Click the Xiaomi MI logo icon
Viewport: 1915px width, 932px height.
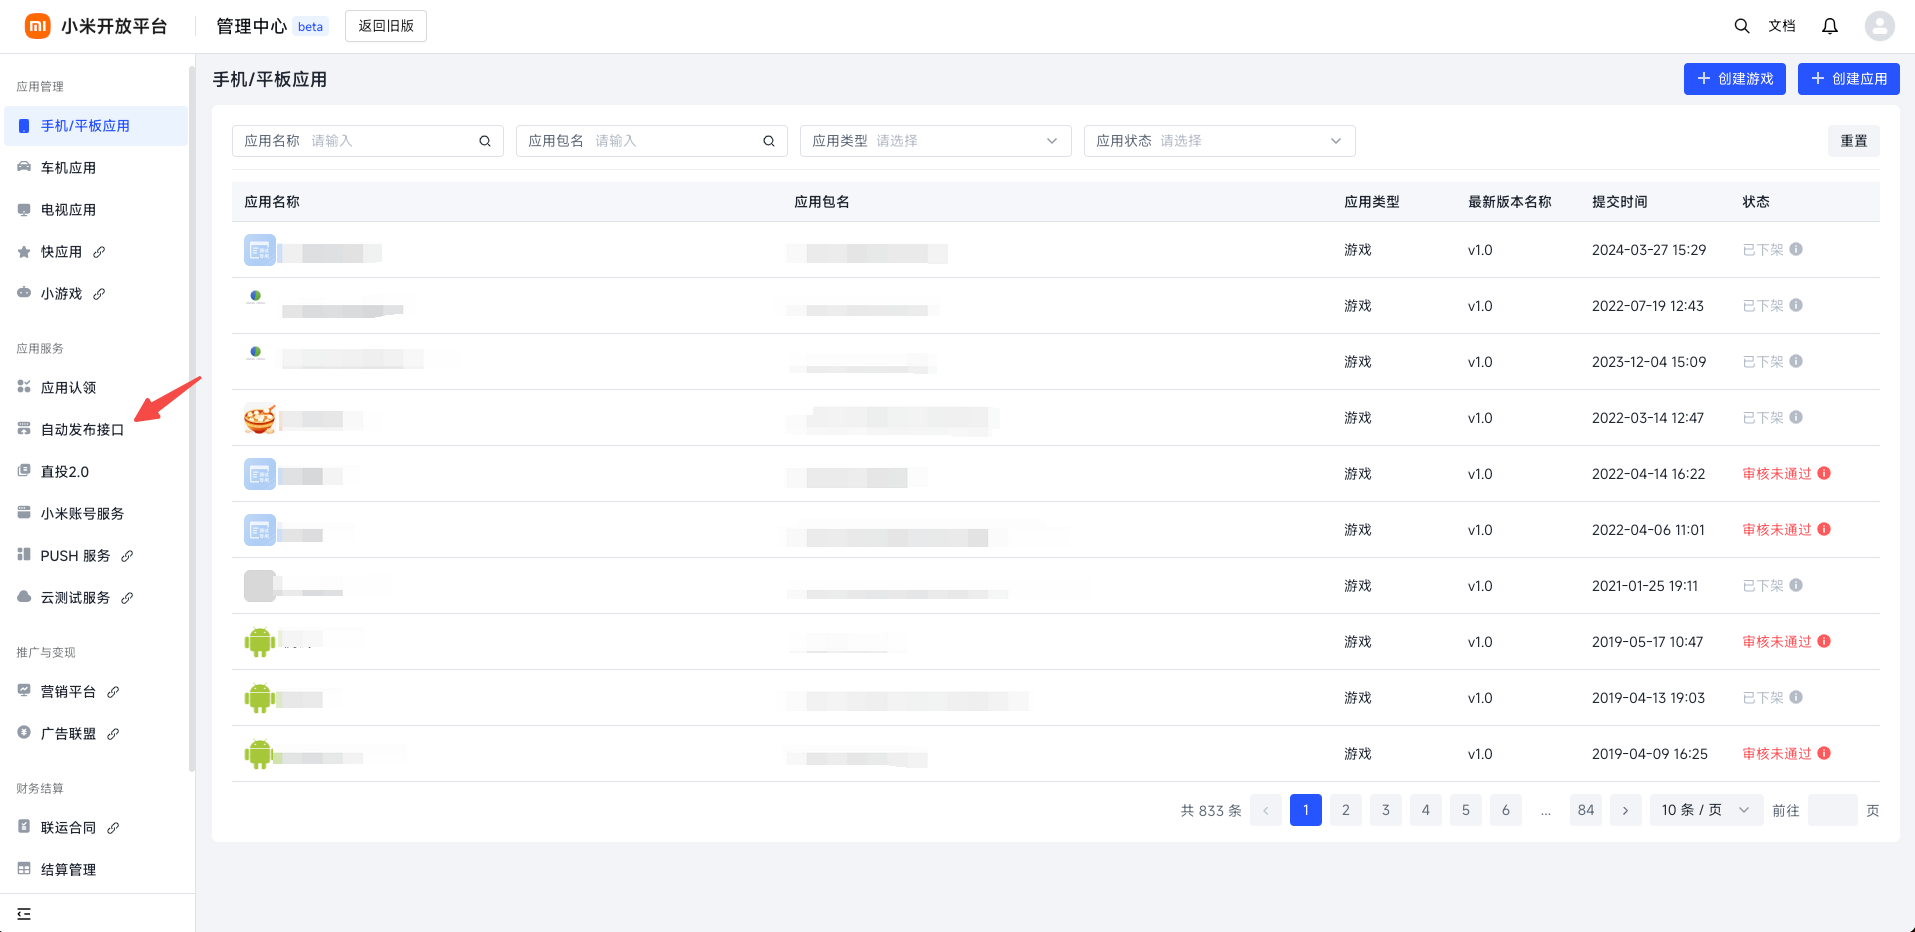click(37, 26)
